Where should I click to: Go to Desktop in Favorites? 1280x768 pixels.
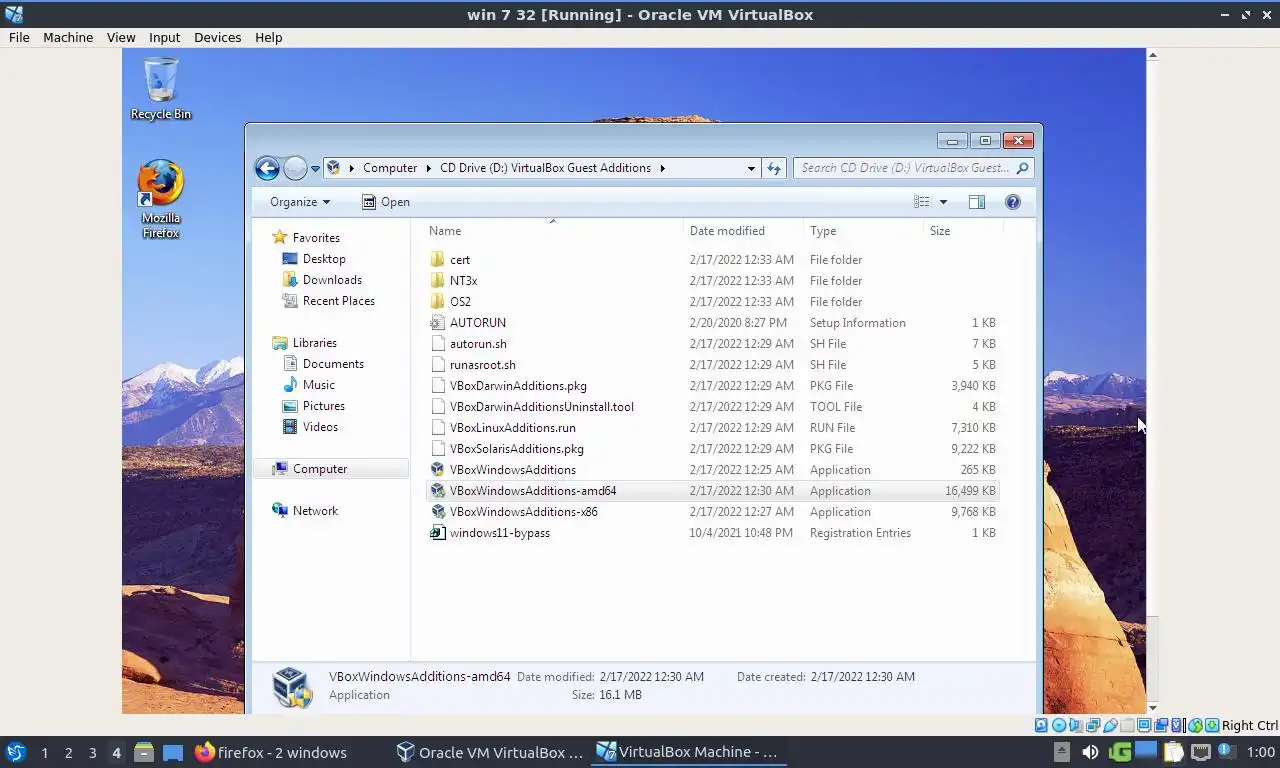(x=324, y=259)
